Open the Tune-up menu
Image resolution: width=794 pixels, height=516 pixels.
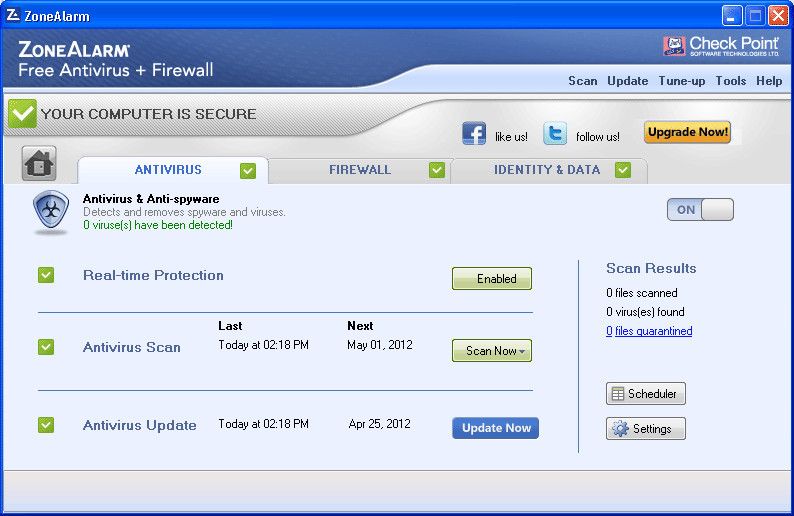click(x=682, y=81)
